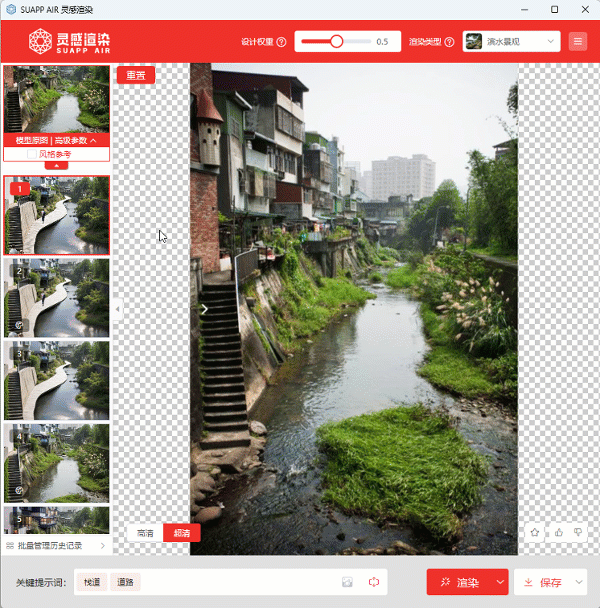This screenshot has height=608, width=600.
Task: Adjust the 设计权重 slider handle
Action: [337, 42]
